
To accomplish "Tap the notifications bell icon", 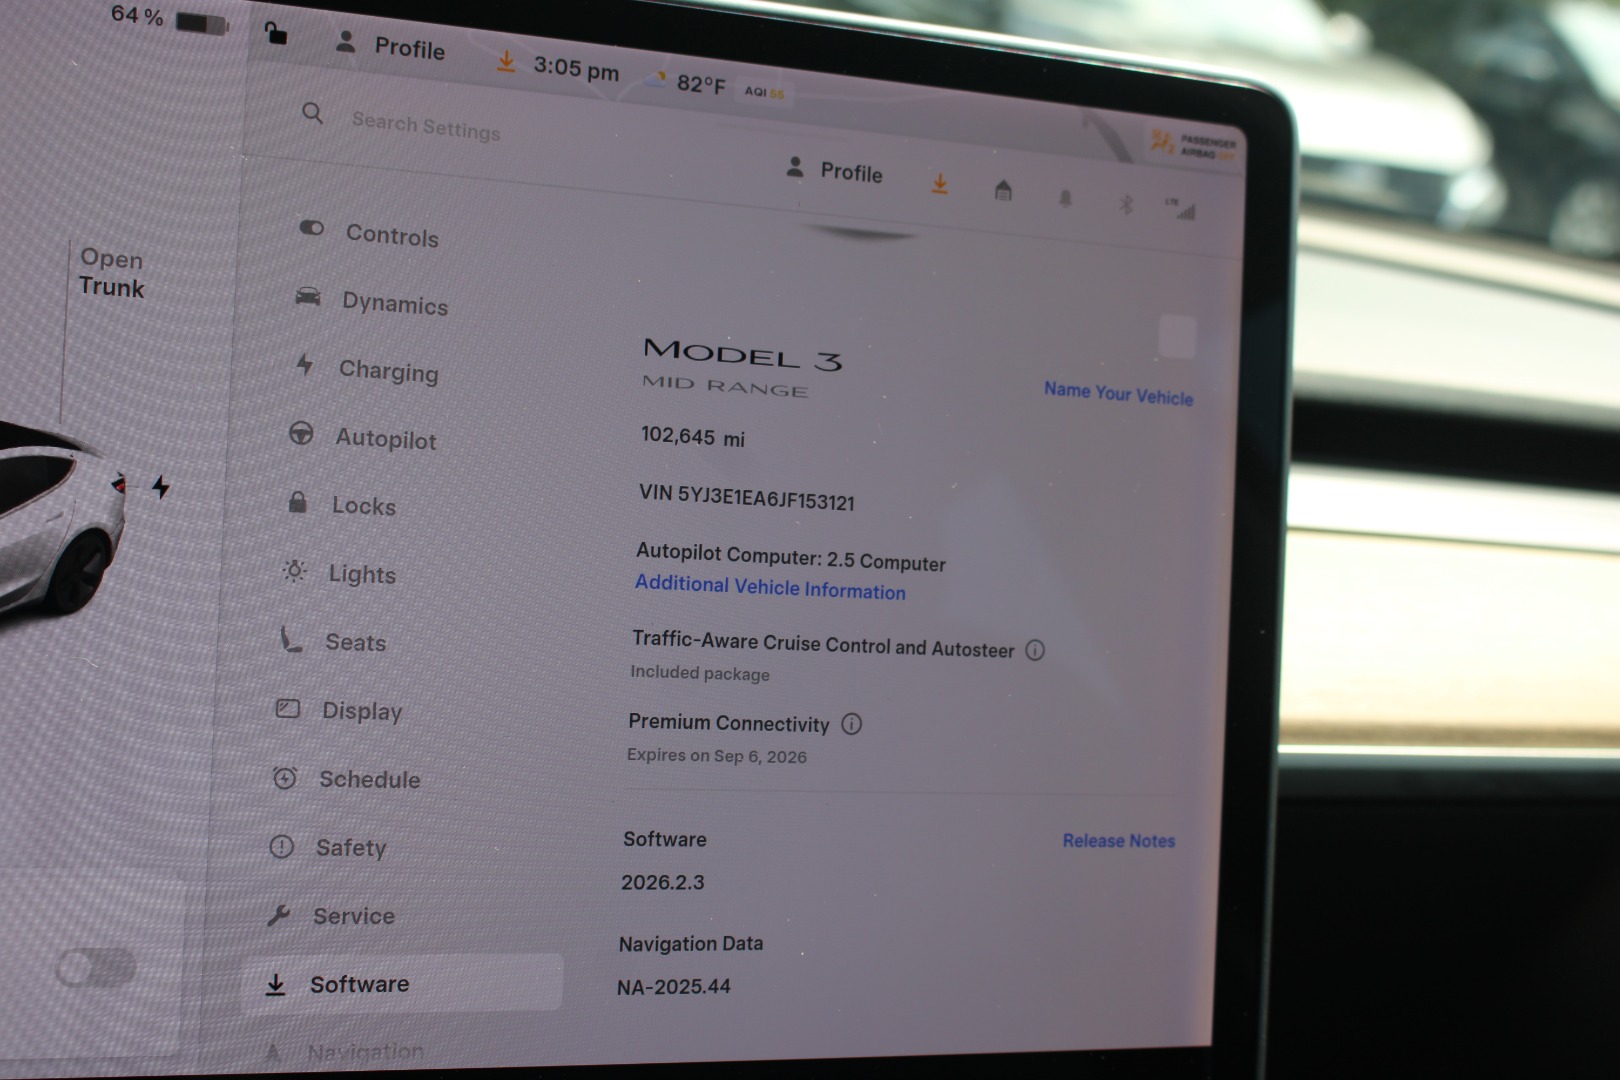I will pos(1065,198).
